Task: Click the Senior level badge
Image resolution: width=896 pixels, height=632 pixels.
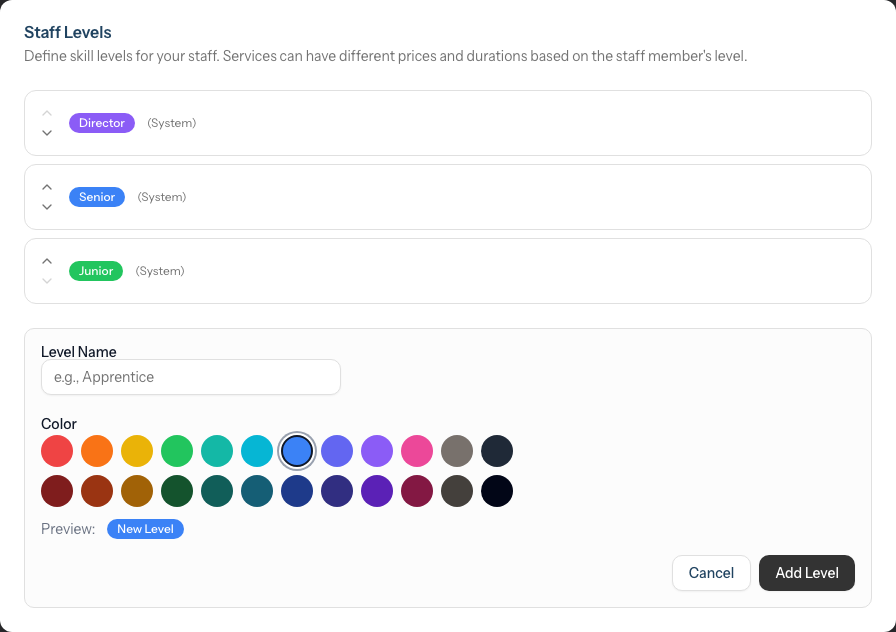Action: pos(97,197)
